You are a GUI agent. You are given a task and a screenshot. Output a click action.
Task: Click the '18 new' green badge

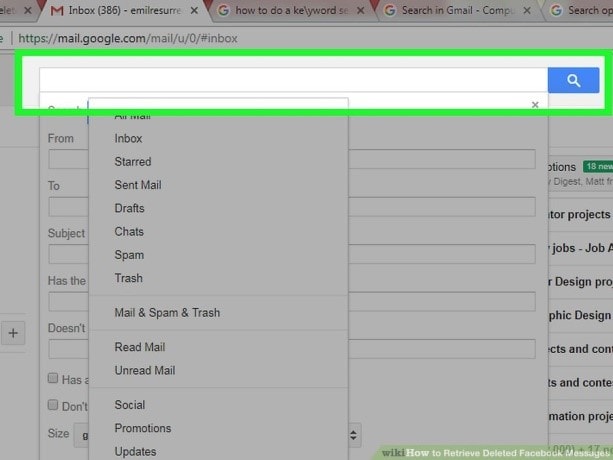click(x=598, y=166)
